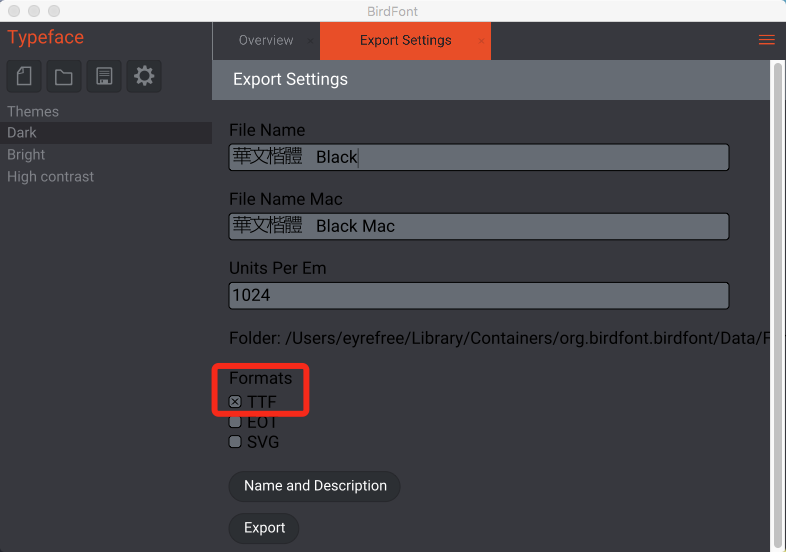Choose the Bright theme
Viewport: 786px width, 552px height.
point(26,155)
